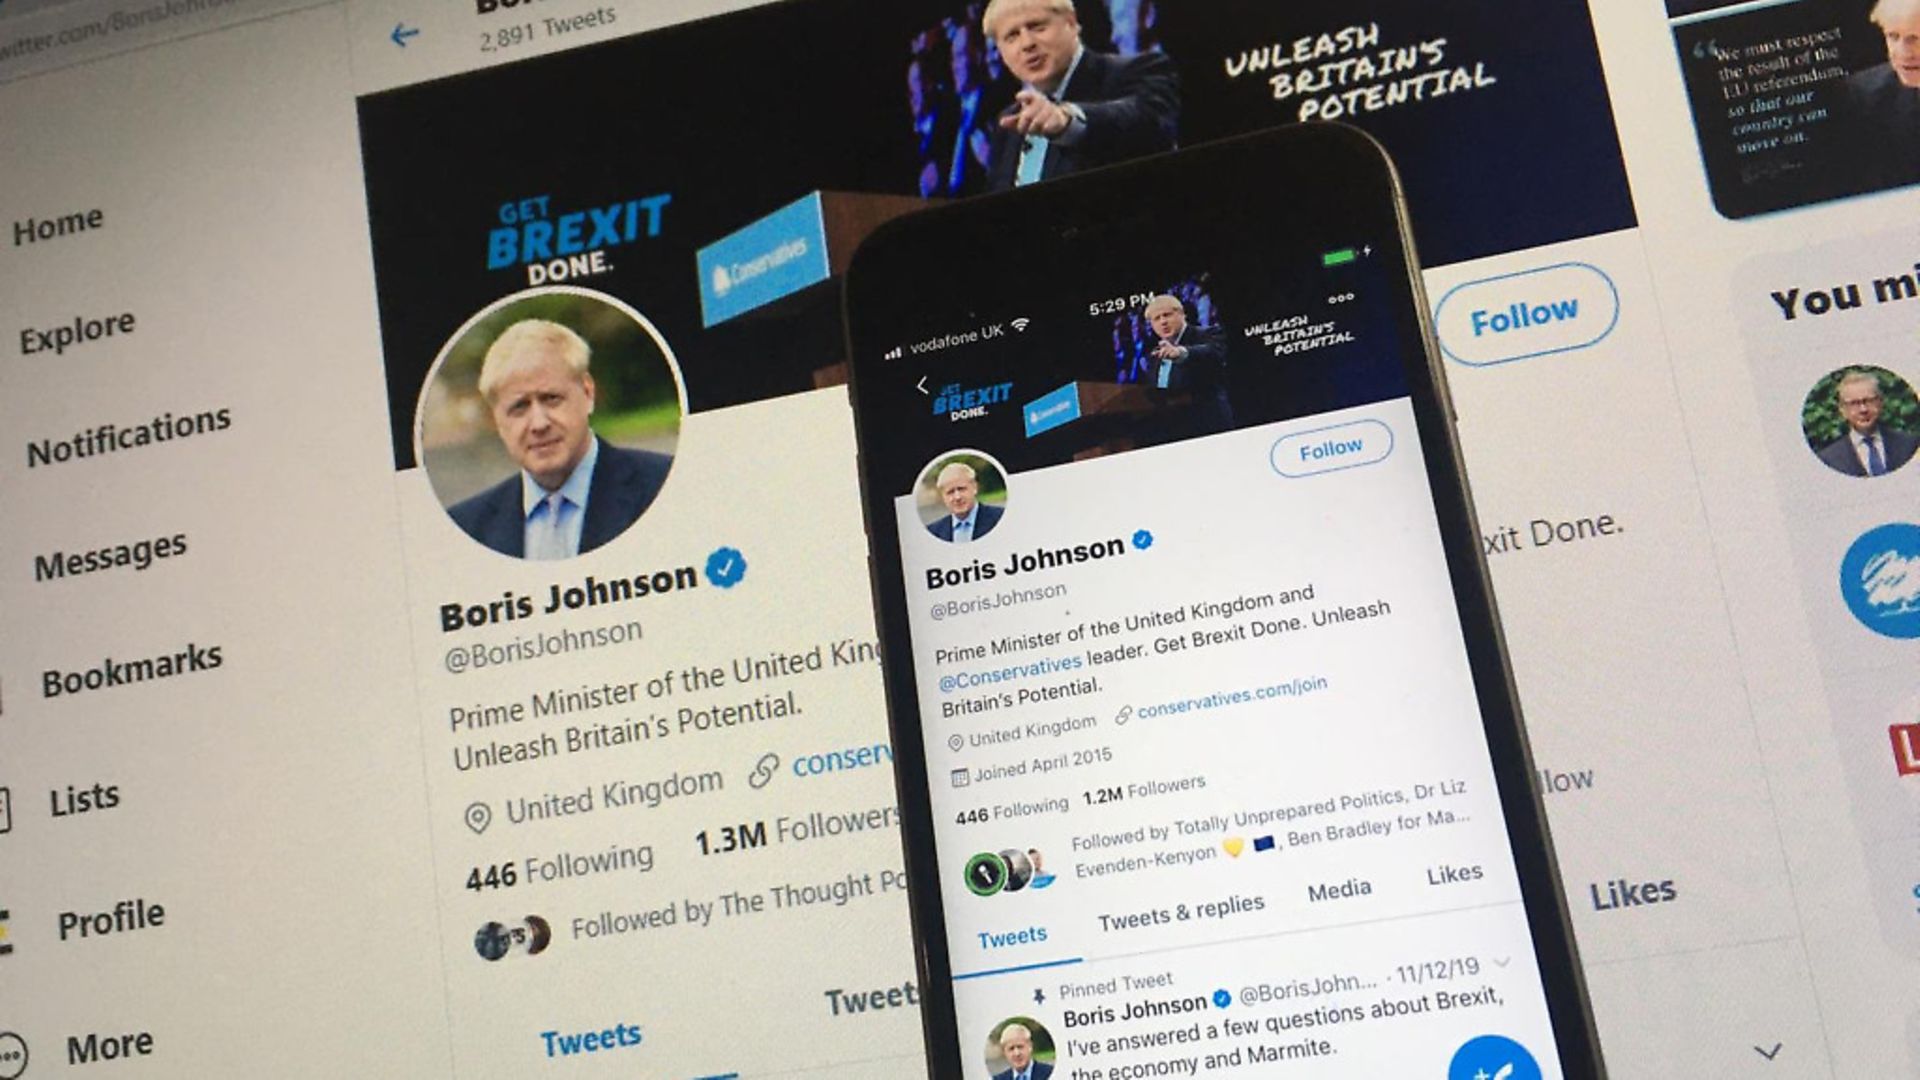Image resolution: width=1920 pixels, height=1080 pixels.
Task: Expand the chevron at bottom right
Action: (1768, 1051)
